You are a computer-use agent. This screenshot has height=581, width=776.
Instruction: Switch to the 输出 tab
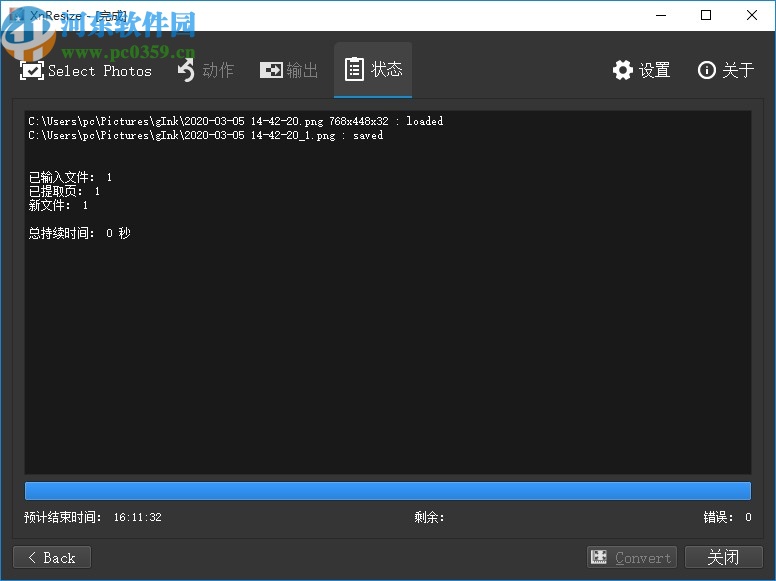(289, 70)
